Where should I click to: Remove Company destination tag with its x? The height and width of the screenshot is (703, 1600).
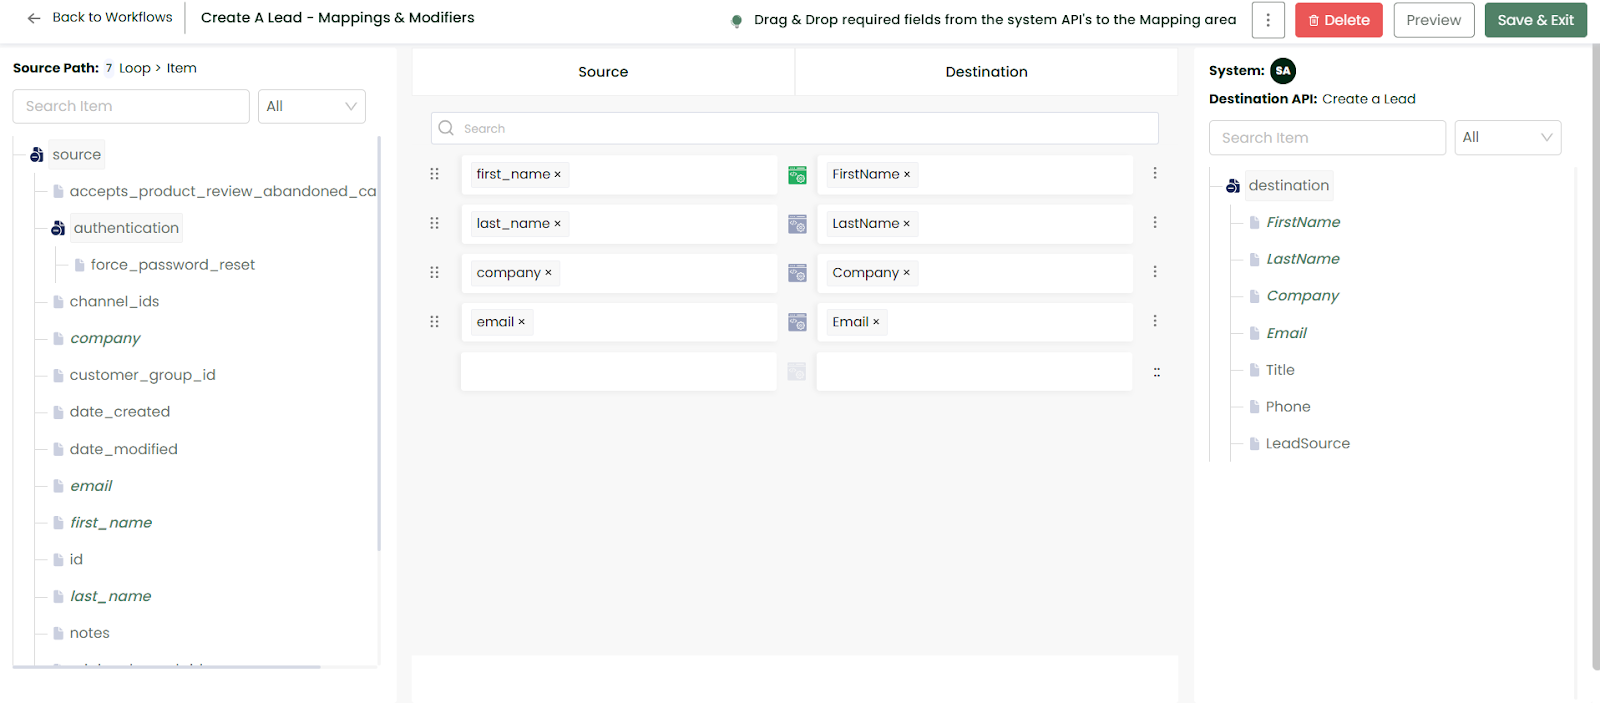point(907,273)
